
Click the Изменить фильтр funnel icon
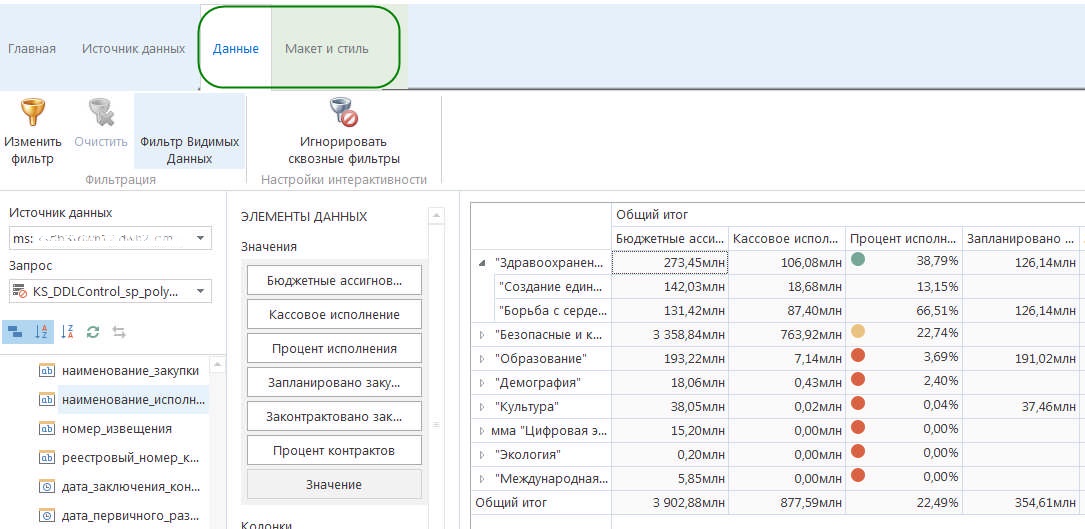pos(33,112)
